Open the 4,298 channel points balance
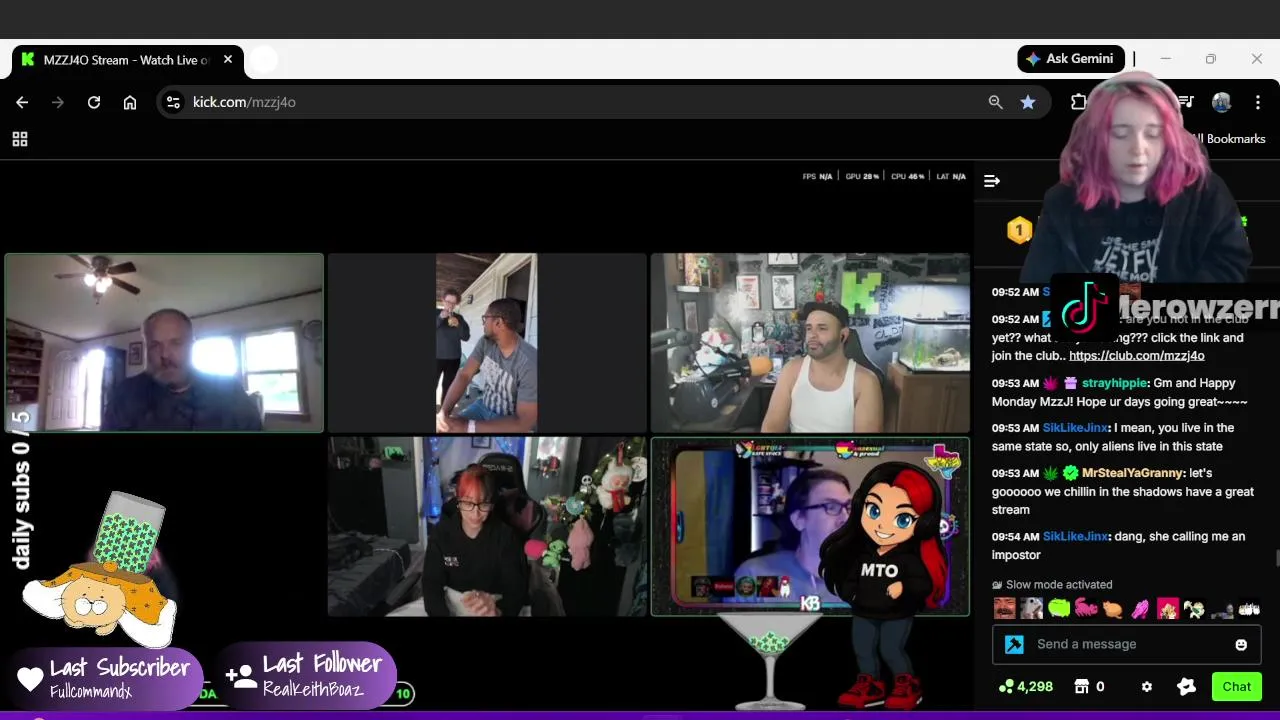 (1026, 687)
